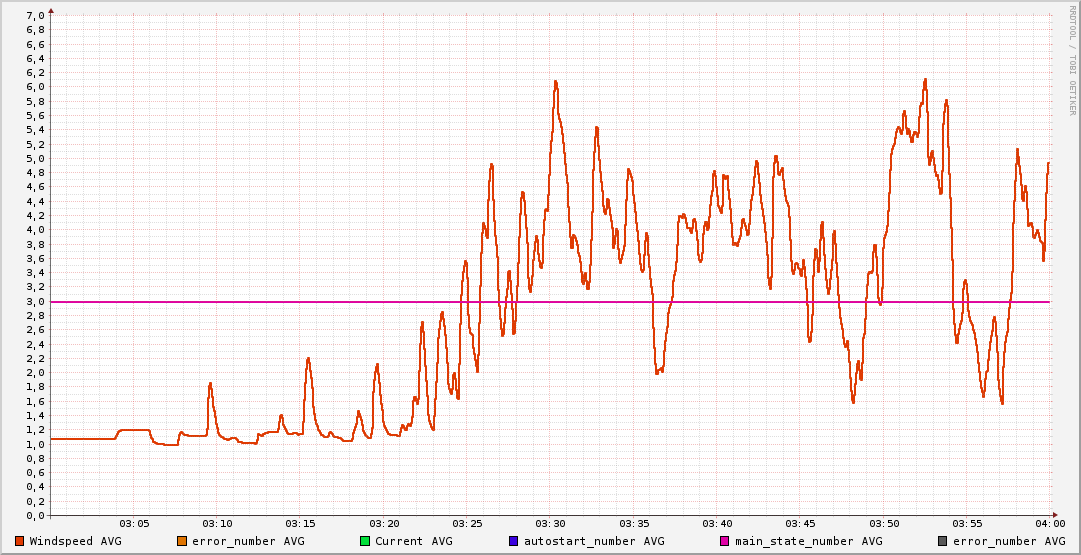The height and width of the screenshot is (555, 1081).
Task: Select the green Current AVG legend swatch
Action: point(365,541)
